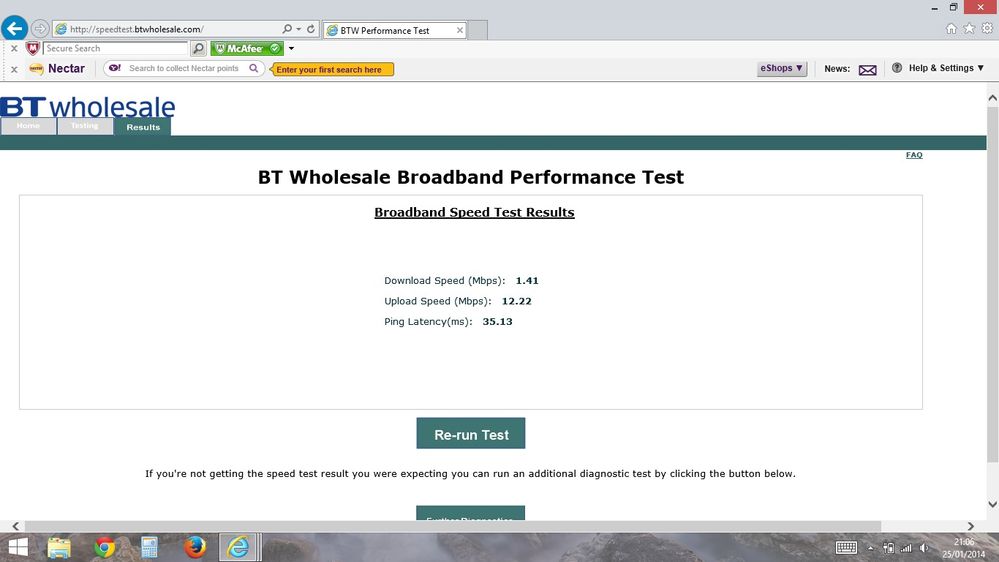Screen dimensions: 999x562
Task: Click the McAfee shield logo icon
Action: [x=32, y=48]
